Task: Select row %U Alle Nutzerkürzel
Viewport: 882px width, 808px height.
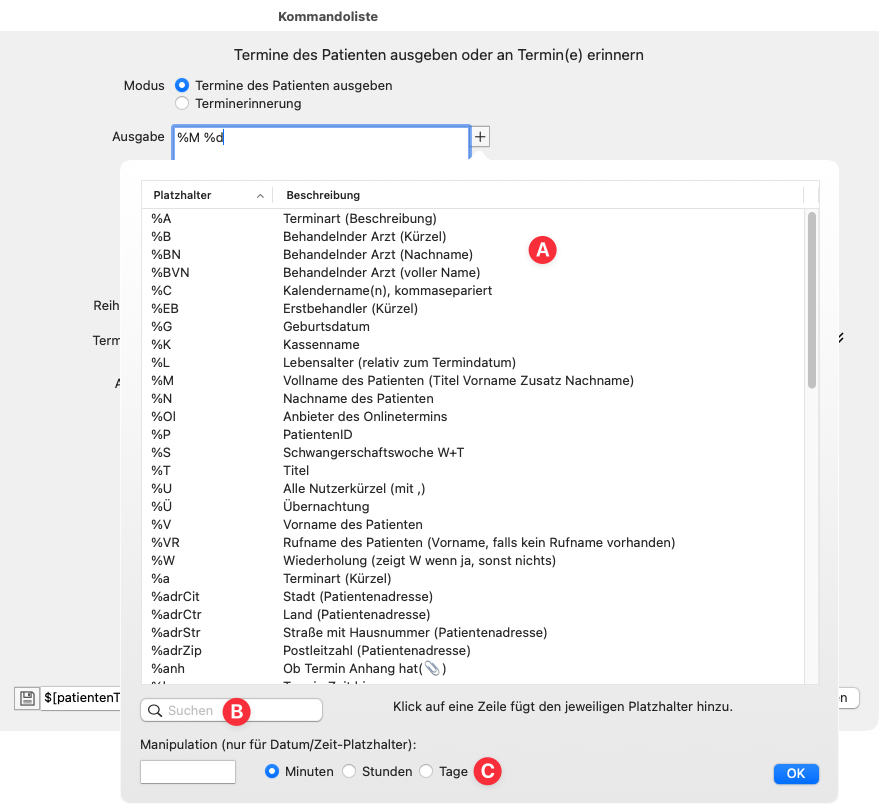Action: click(474, 488)
